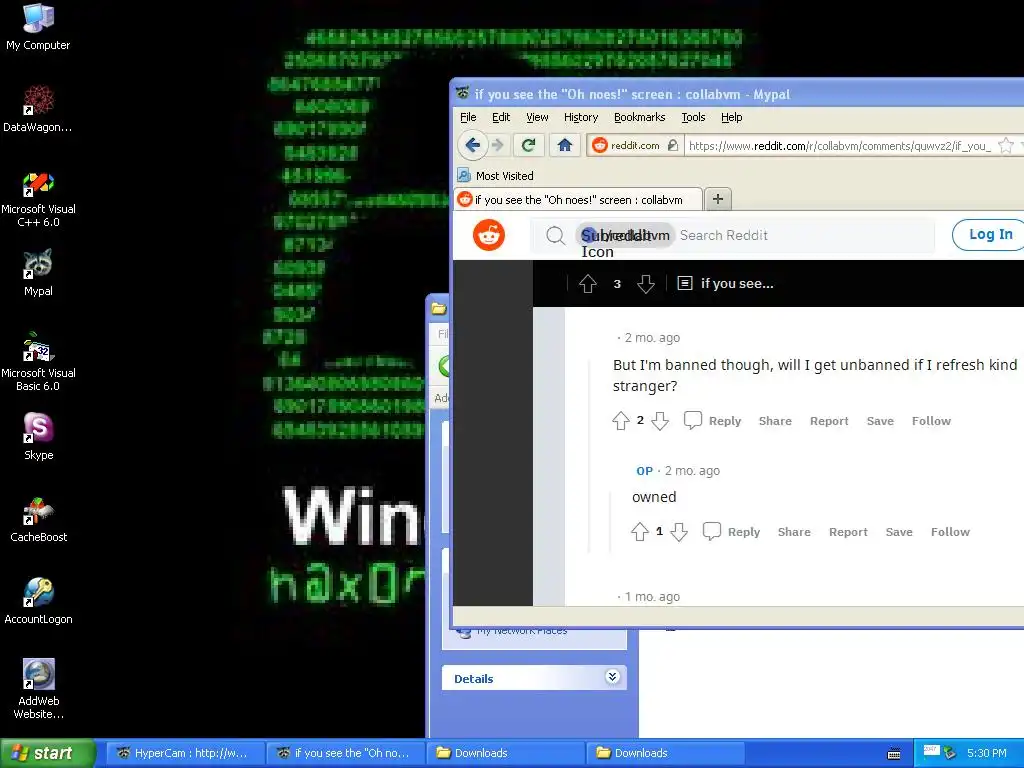This screenshot has width=1024, height=768.
Task: Open Microsoft Visual C++ 6.0 shortcut
Action: point(38,198)
